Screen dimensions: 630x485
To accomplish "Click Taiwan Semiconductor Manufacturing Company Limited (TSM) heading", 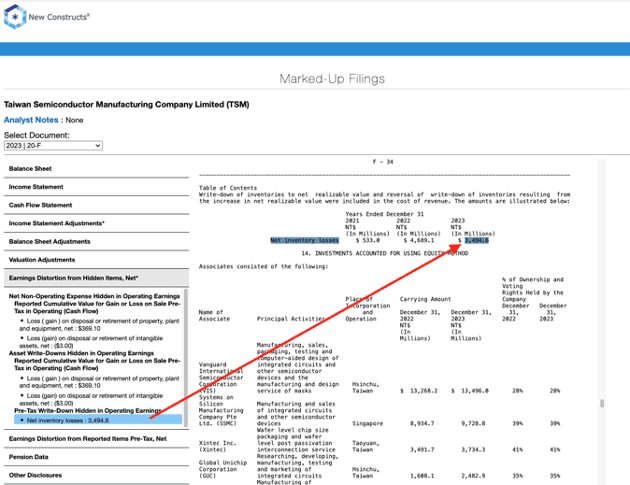I will tap(127, 104).
